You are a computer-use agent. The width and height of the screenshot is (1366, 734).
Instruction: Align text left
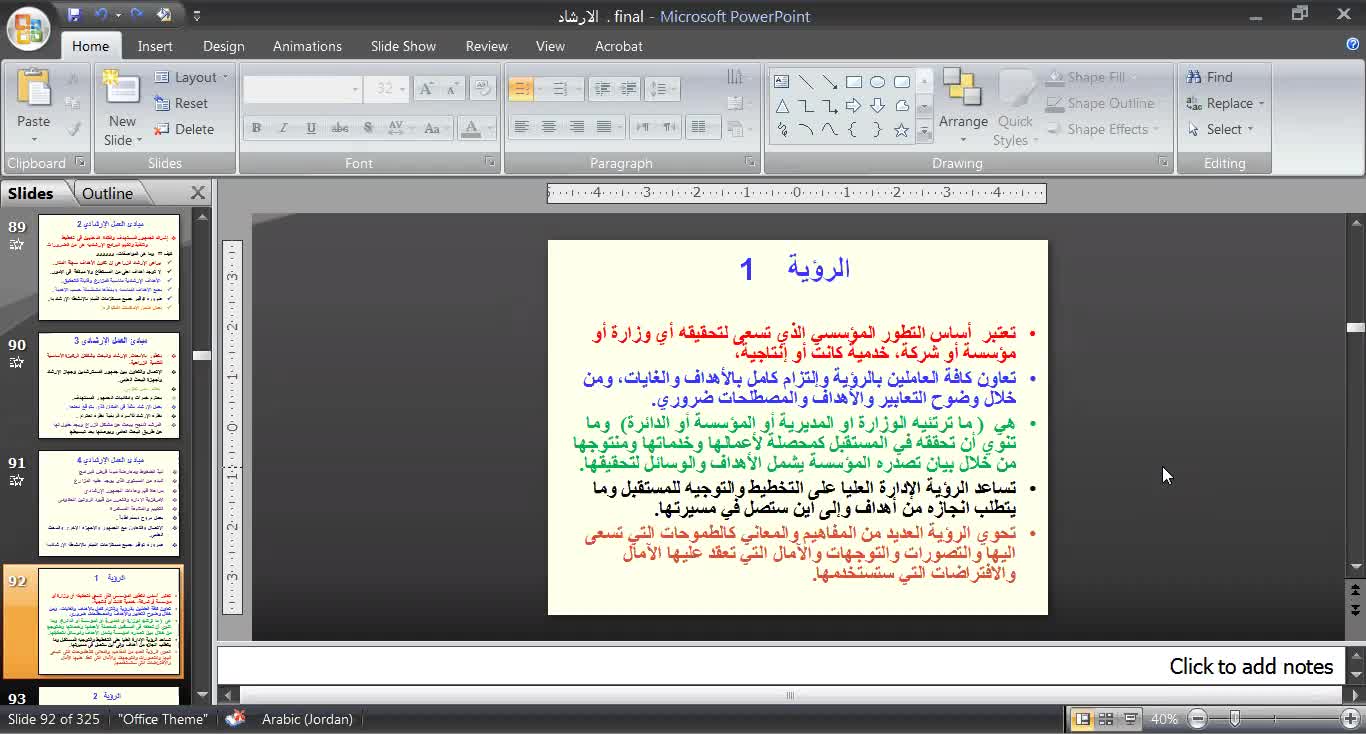[521, 127]
